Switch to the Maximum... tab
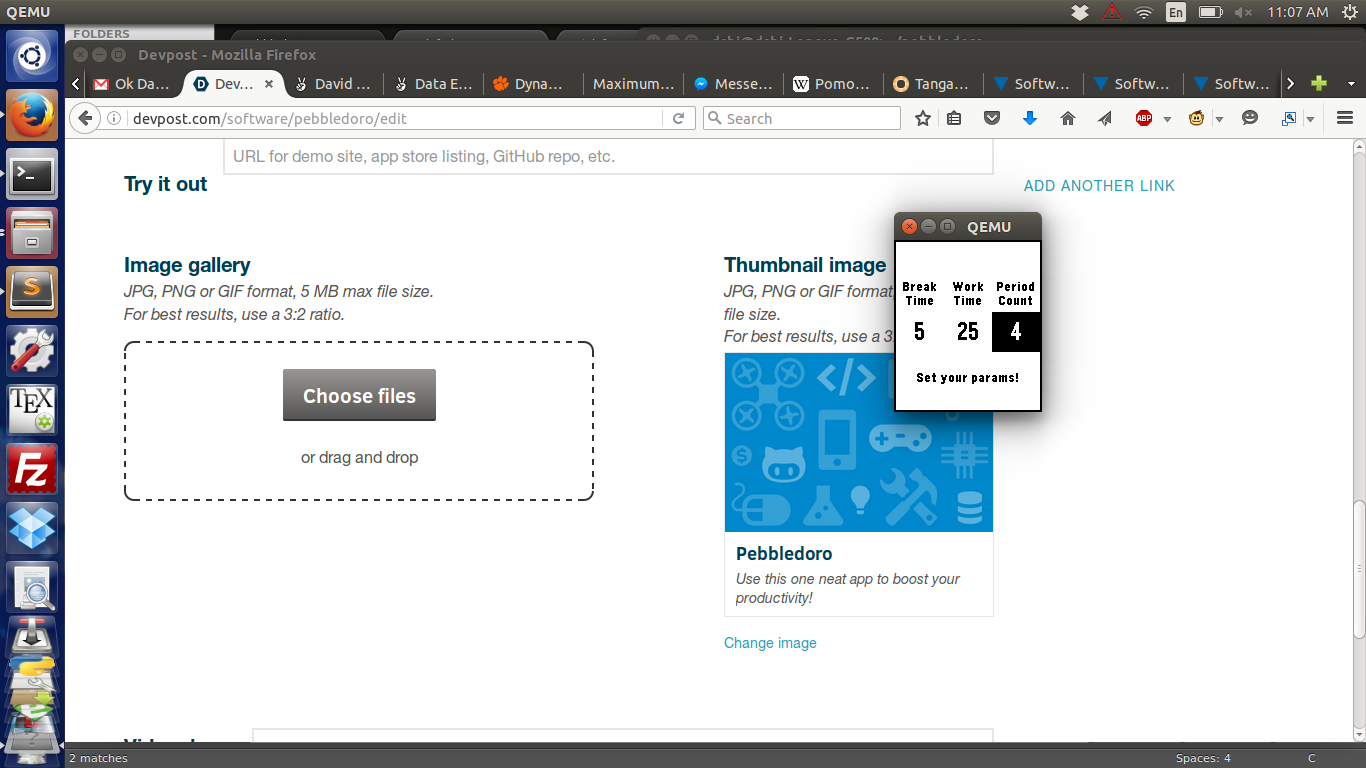Image resolution: width=1366 pixels, height=768 pixels. tap(634, 84)
